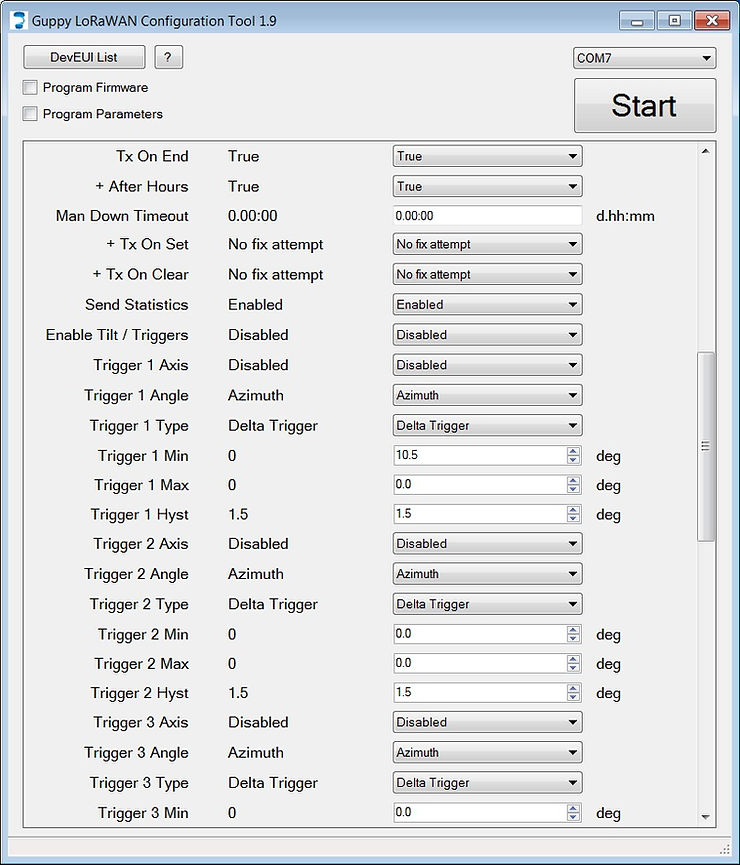Open the Trigger 3 Axis dropdown

[x=487, y=723]
